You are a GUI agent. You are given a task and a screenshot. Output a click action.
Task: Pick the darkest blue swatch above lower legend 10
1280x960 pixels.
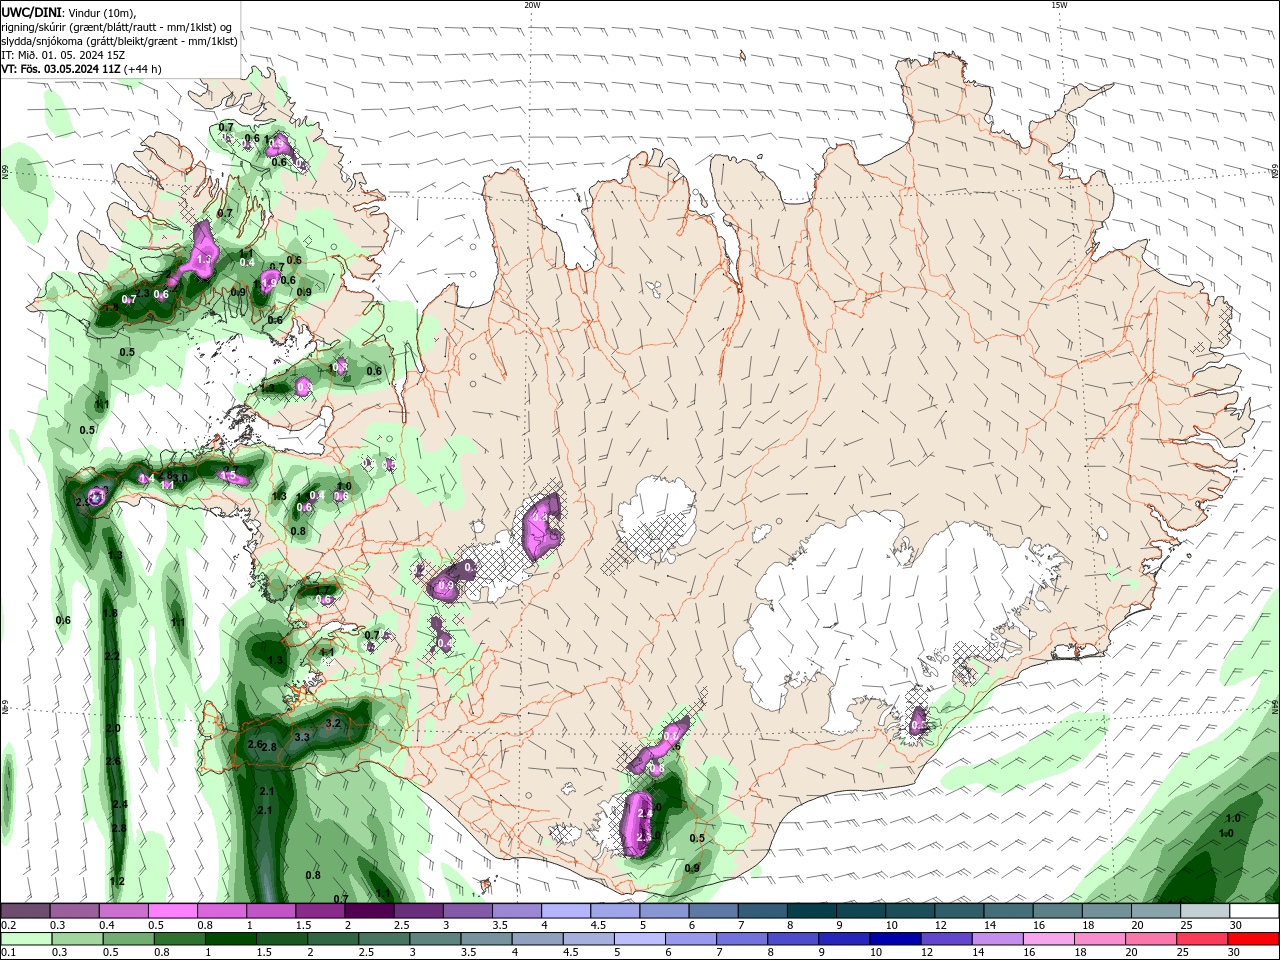[x=893, y=939]
